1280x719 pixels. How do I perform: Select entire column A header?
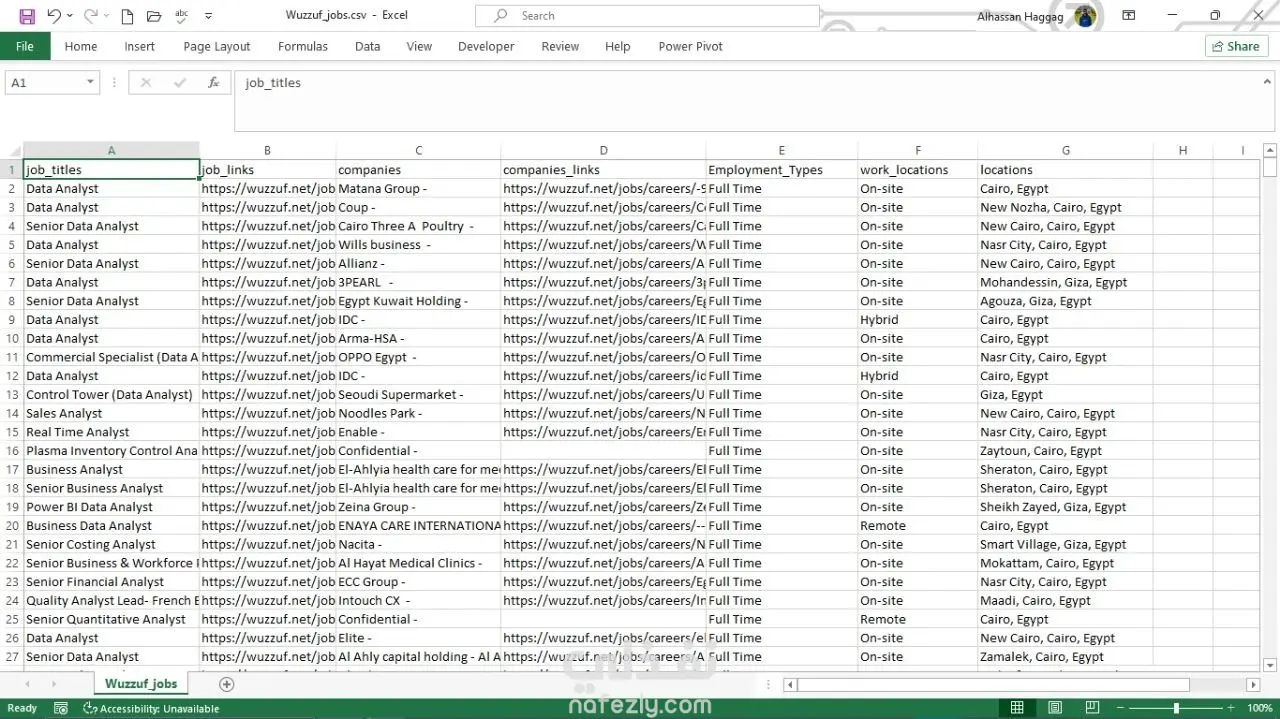111,150
